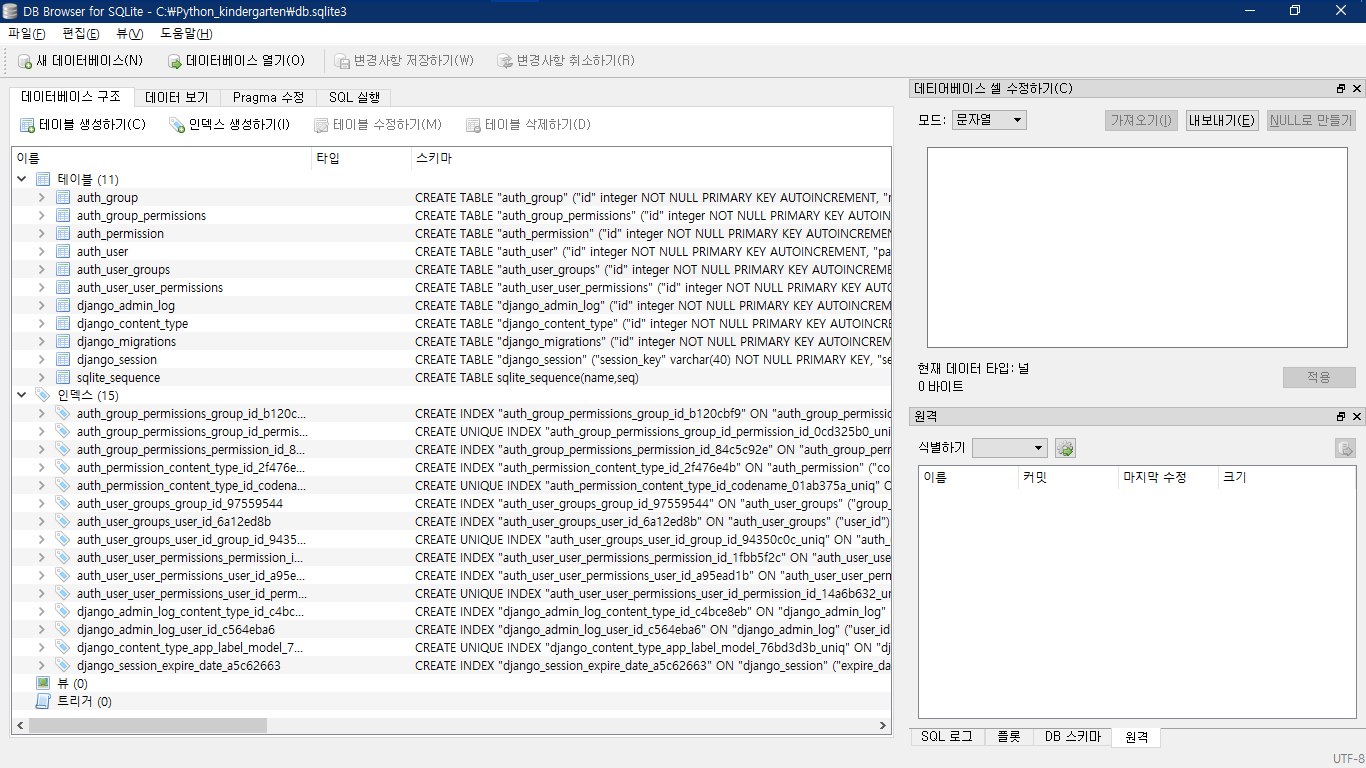Viewport: 1366px width, 768px height.
Task: Select the 원격 bottom tab
Action: tap(1136, 737)
